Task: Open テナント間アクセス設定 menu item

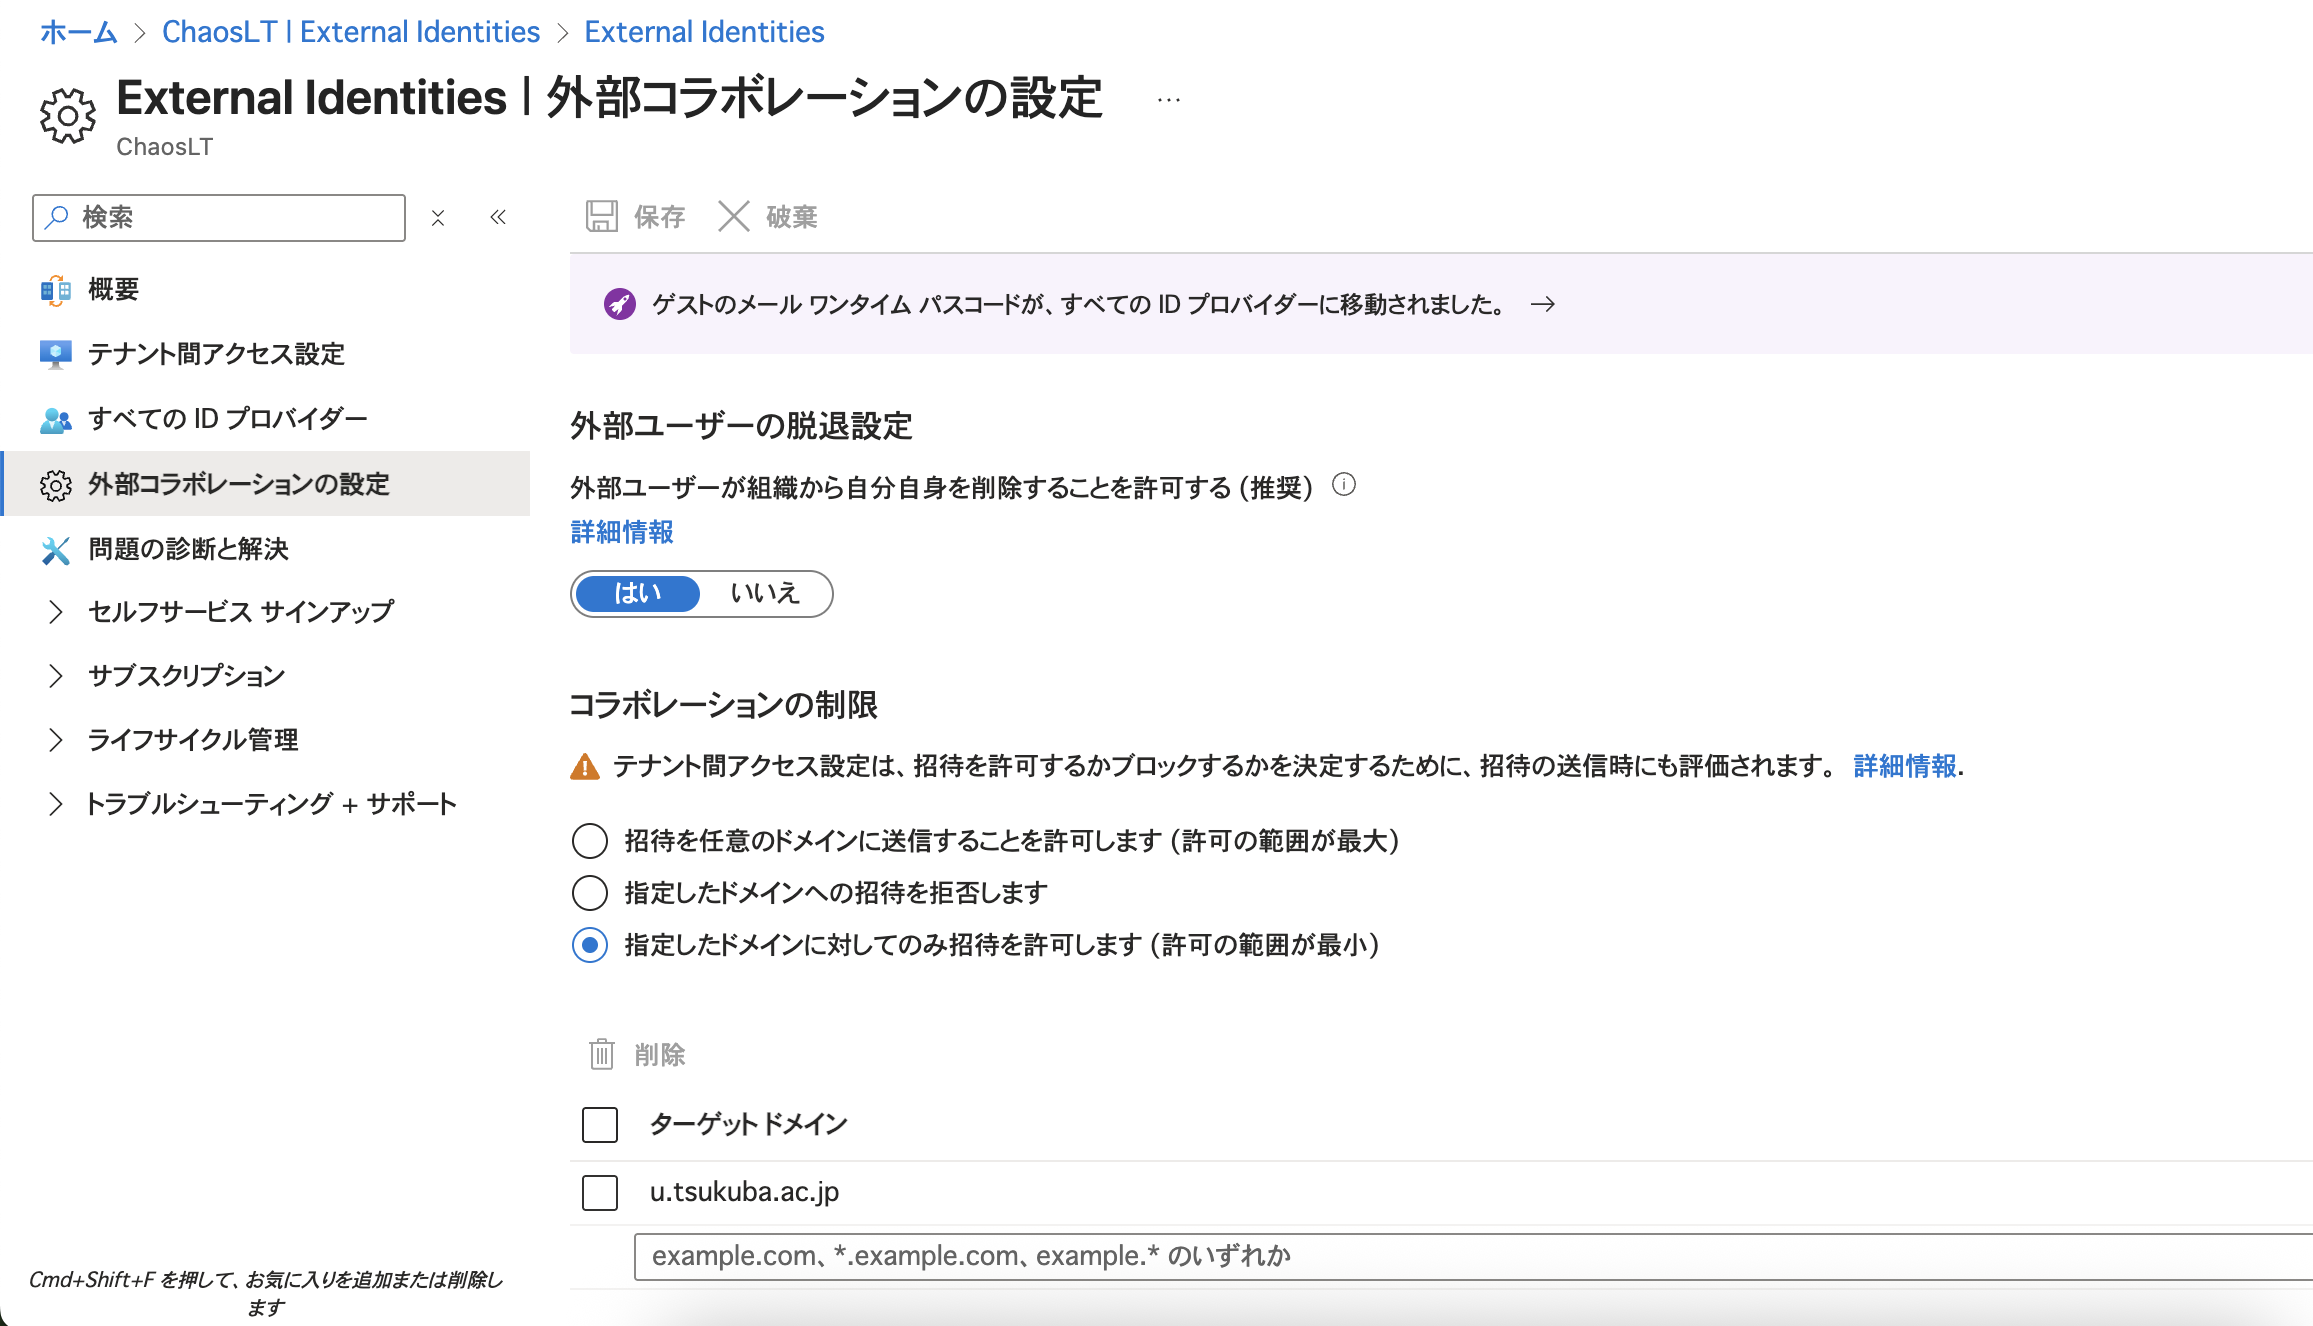Action: pyautogui.click(x=216, y=354)
